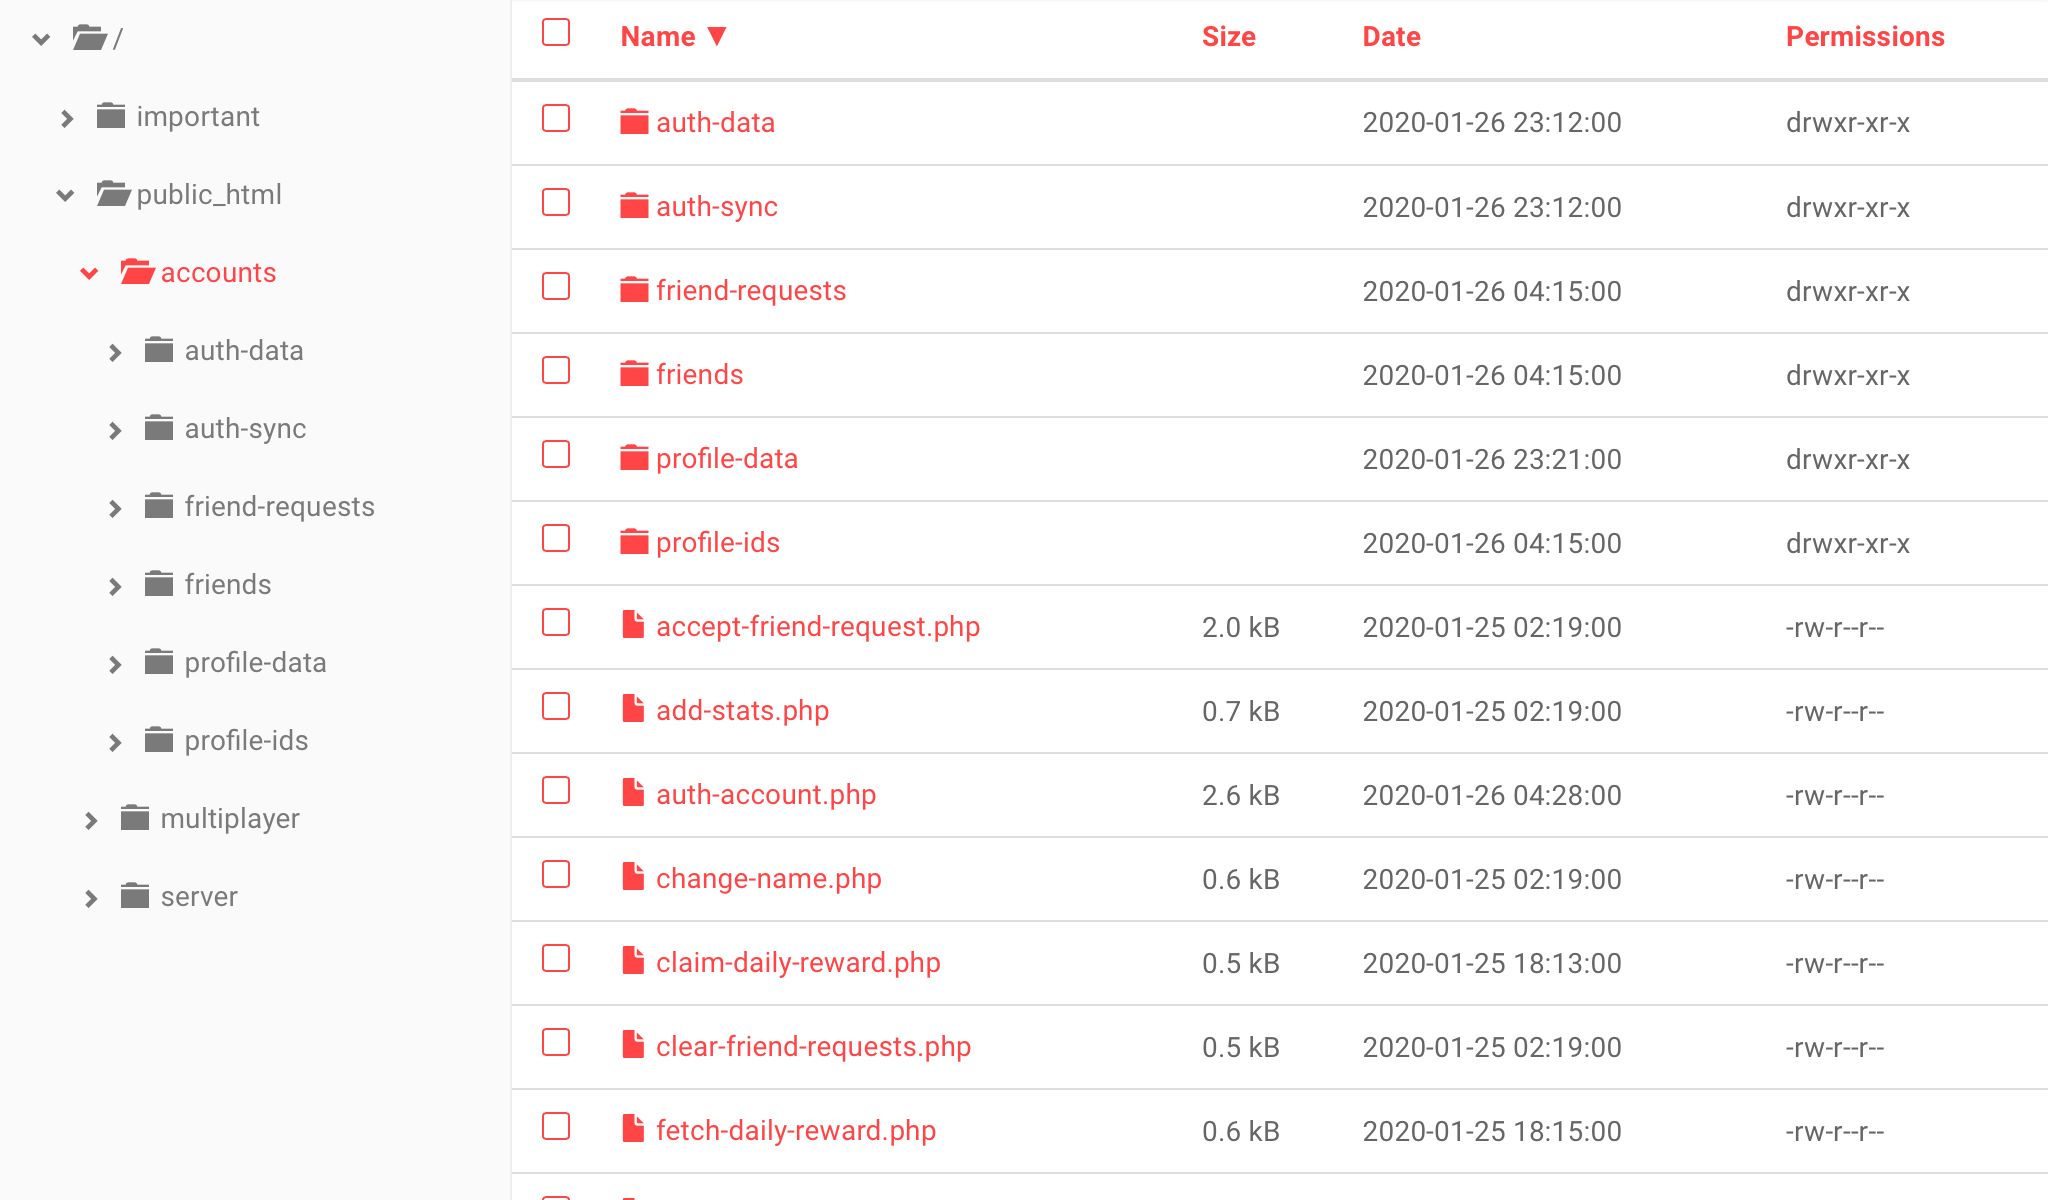2048x1200 pixels.
Task: Sort files by the Size column
Action: click(x=1228, y=37)
